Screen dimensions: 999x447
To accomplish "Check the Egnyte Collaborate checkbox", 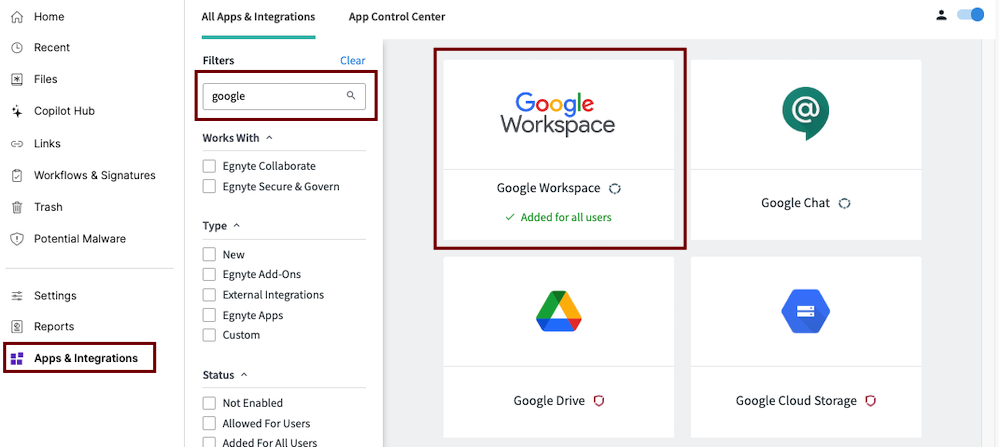I will [x=209, y=166].
